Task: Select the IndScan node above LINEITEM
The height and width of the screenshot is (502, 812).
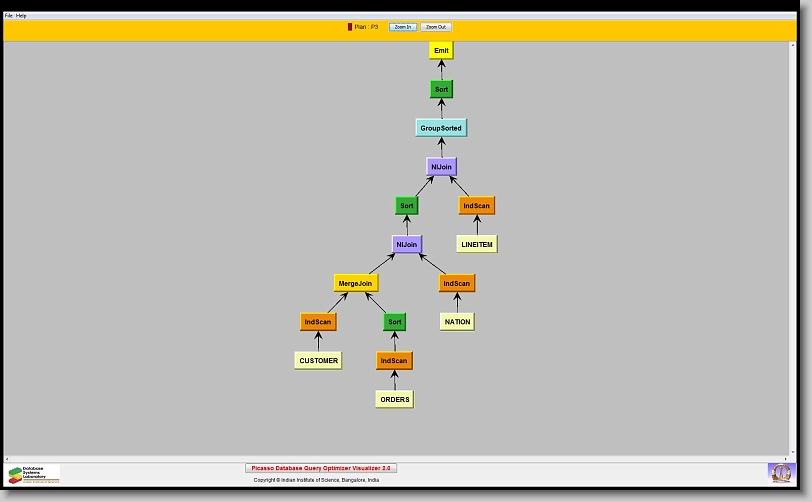Action: (x=477, y=206)
